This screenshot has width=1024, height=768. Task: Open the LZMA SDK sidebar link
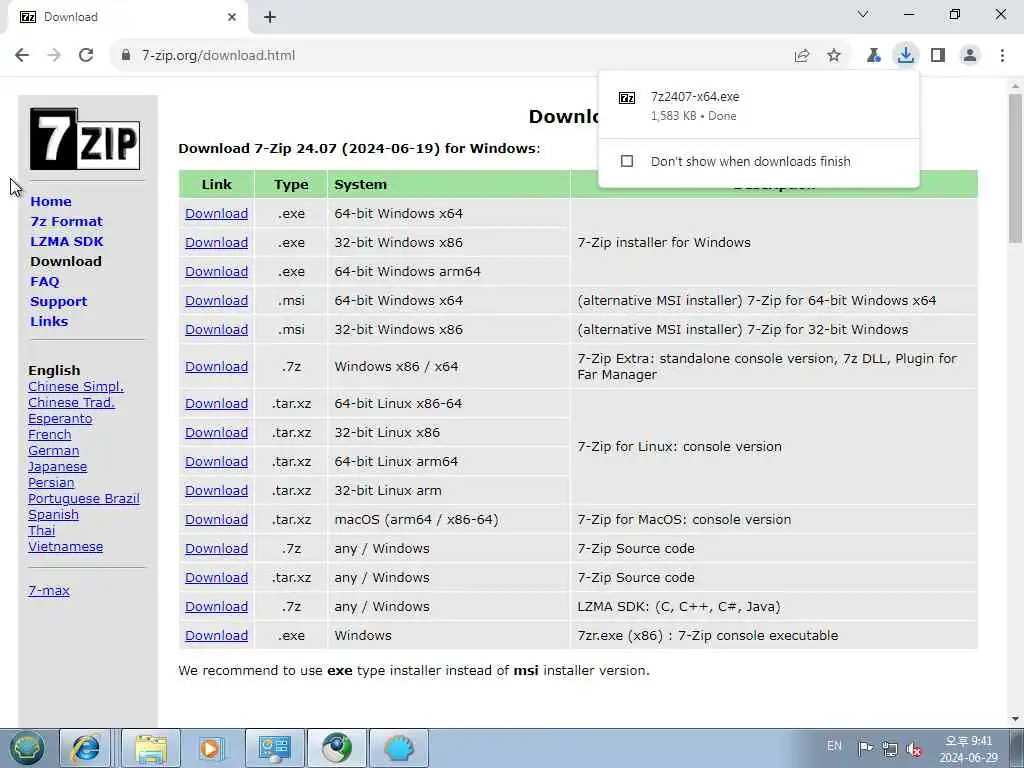pyautogui.click(x=67, y=242)
